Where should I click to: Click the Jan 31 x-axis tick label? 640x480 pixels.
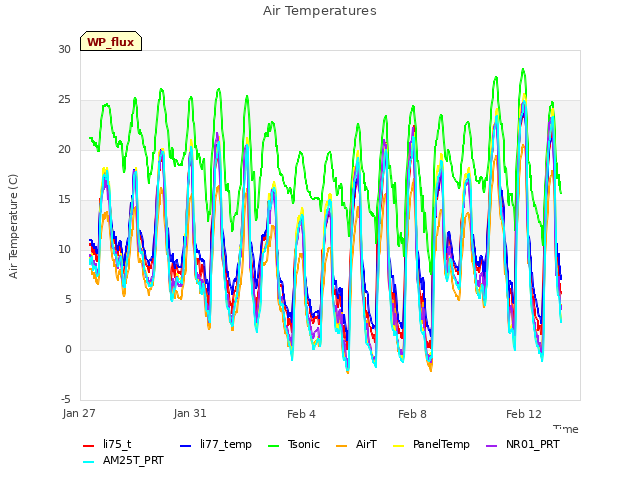pos(190,413)
